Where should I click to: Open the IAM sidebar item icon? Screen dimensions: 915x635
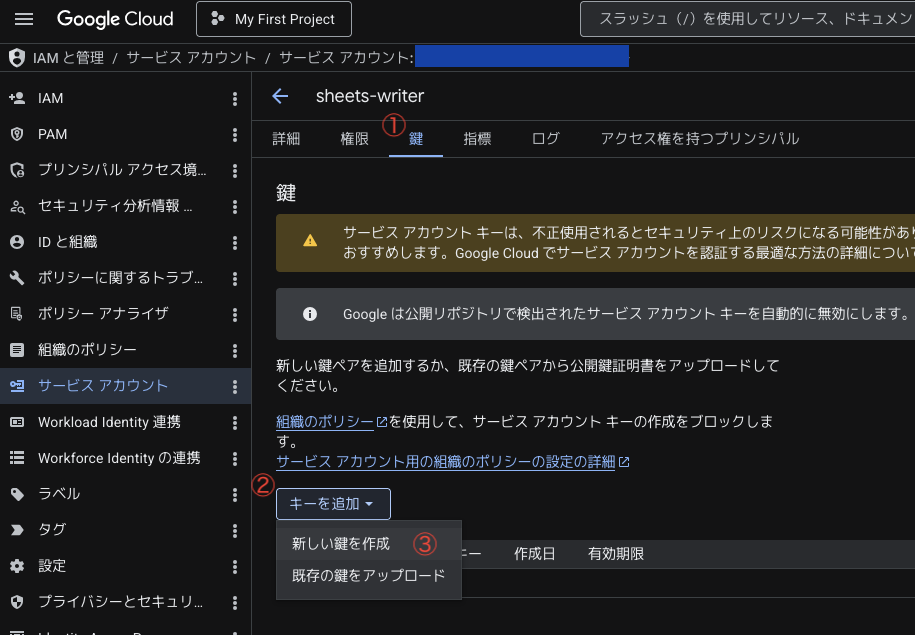click(17, 98)
